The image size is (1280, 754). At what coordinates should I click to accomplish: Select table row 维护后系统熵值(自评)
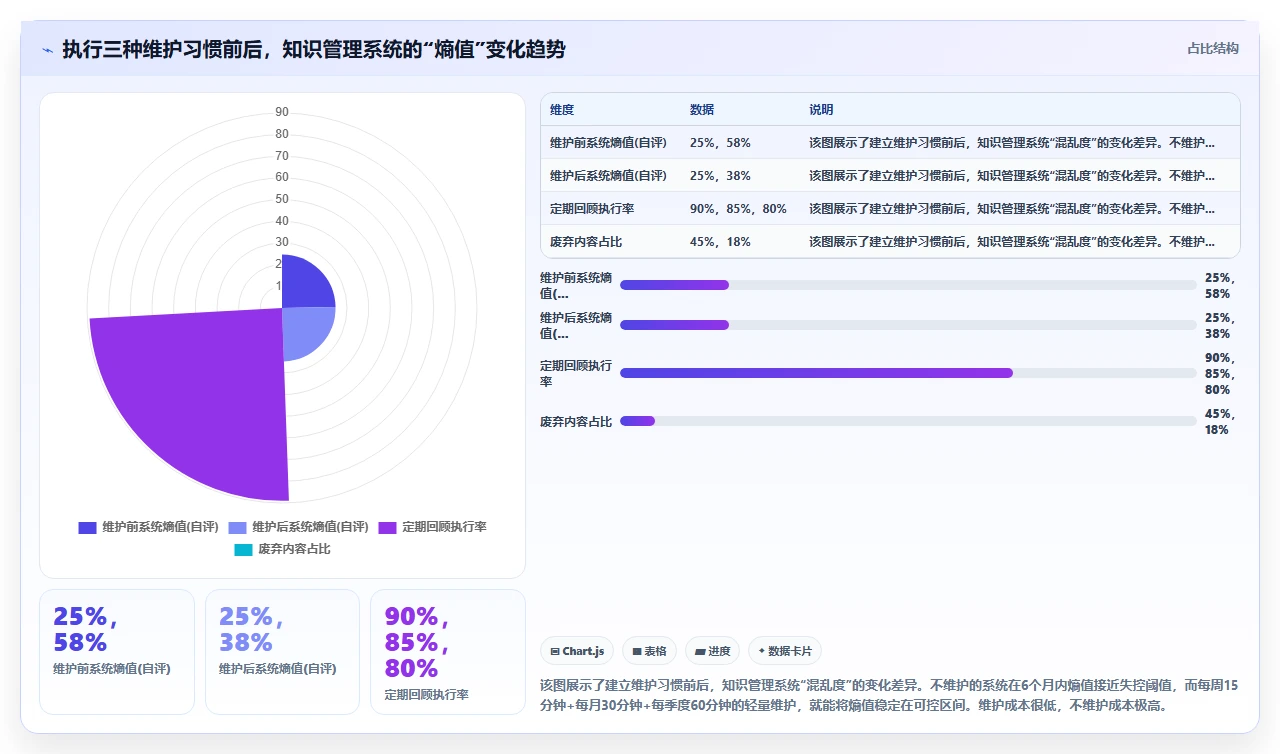pyautogui.click(x=890, y=176)
